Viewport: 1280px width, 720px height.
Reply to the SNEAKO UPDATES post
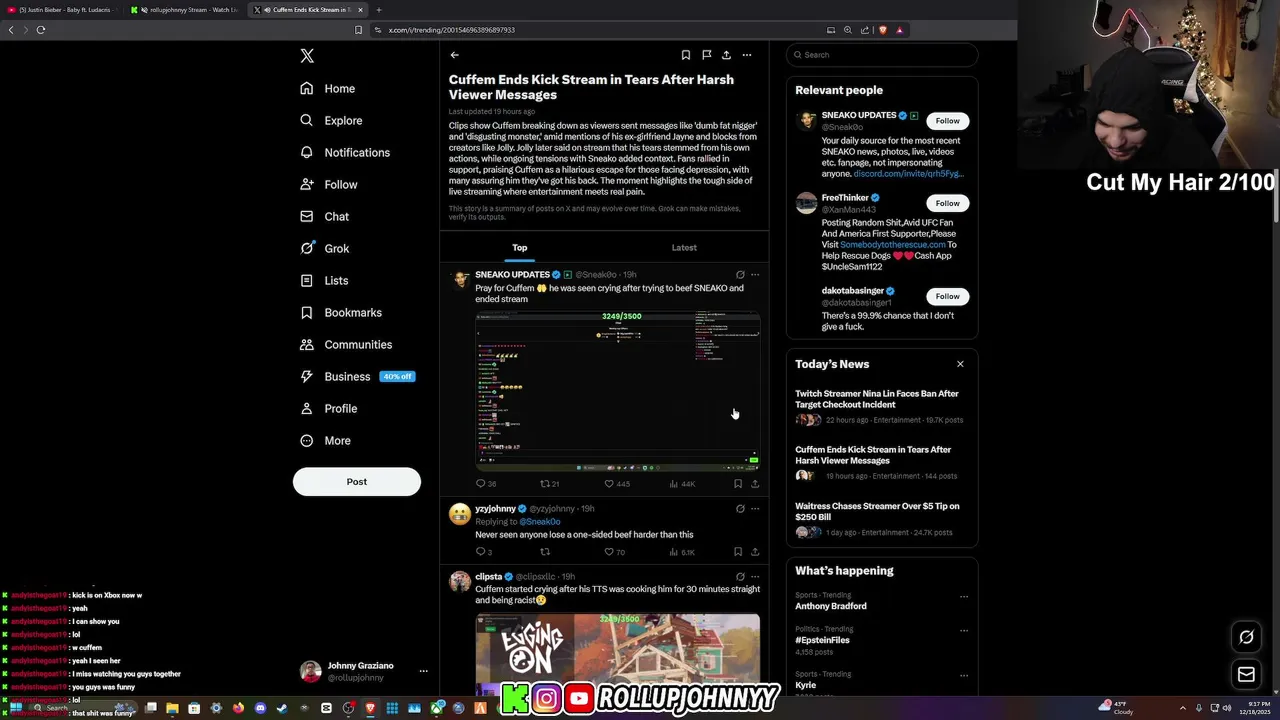coord(486,483)
